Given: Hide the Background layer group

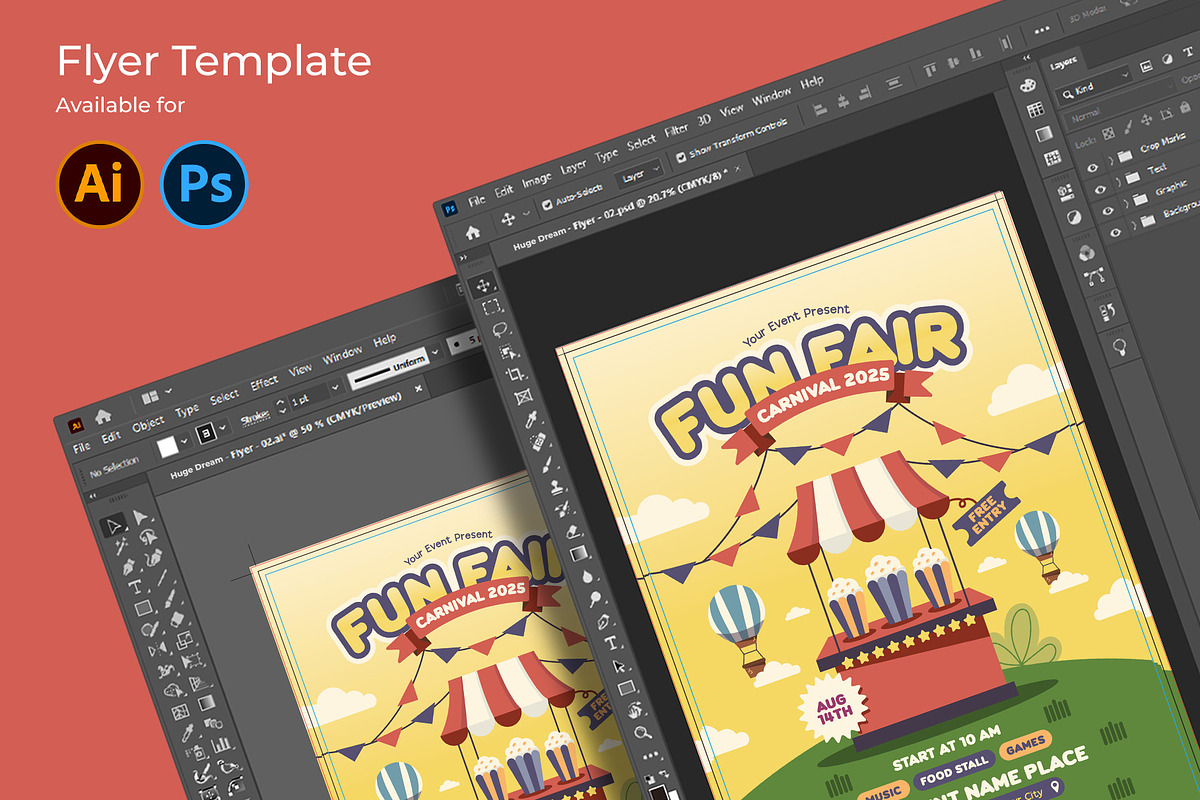Looking at the screenshot, I should click(1116, 233).
